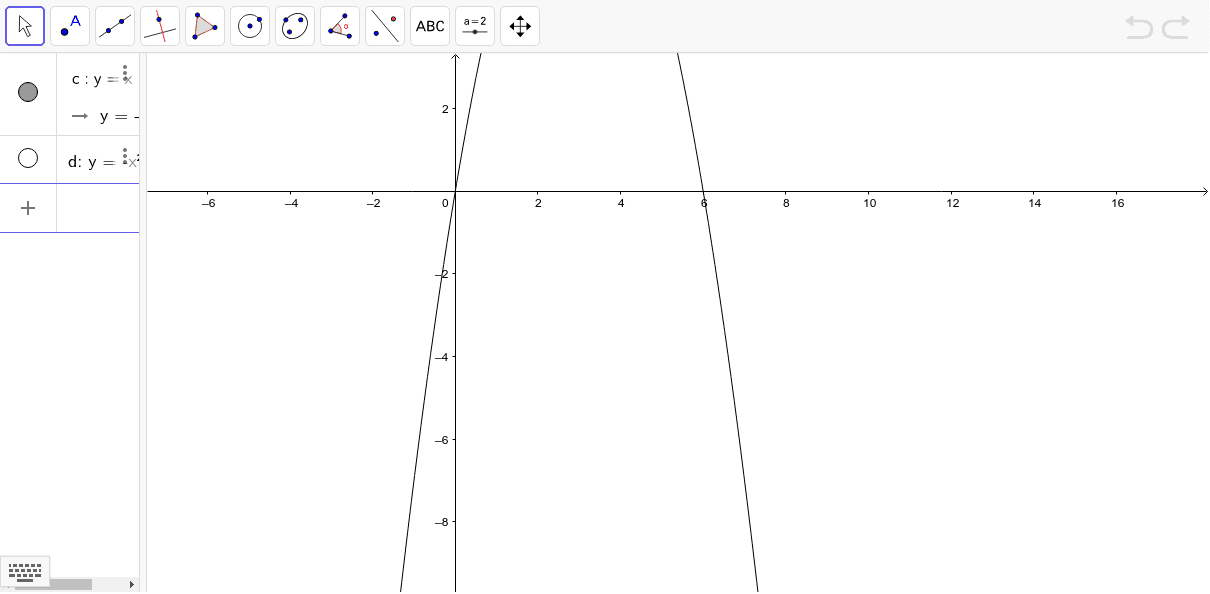
Task: Pick the Angle measurement tool
Action: pos(340,26)
